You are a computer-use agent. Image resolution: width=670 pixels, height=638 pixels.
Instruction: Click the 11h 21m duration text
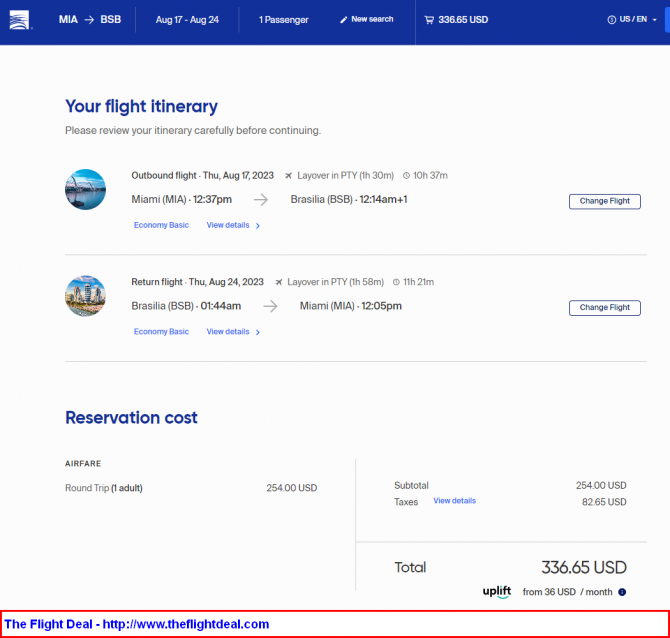(x=418, y=282)
